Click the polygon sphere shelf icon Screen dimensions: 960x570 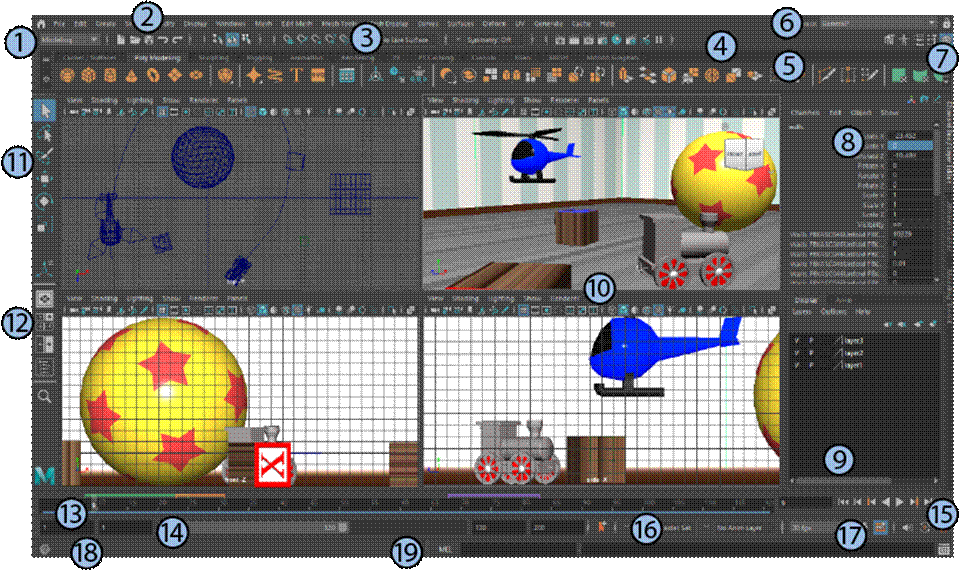tap(68, 75)
